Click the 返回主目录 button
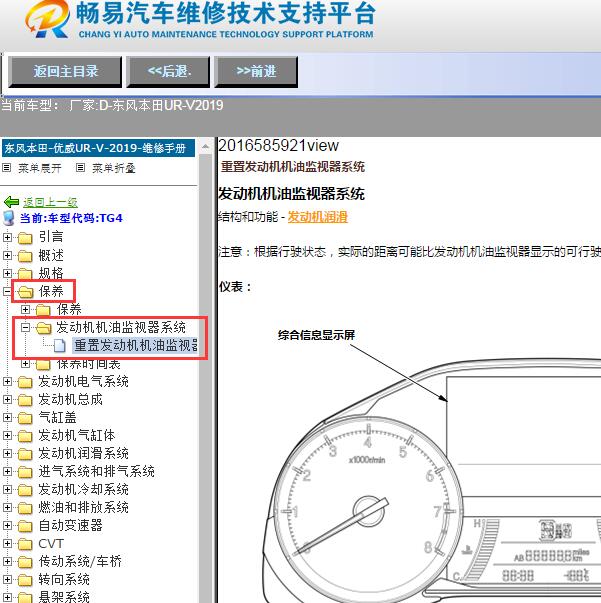The width and height of the screenshot is (601, 603). (65, 72)
